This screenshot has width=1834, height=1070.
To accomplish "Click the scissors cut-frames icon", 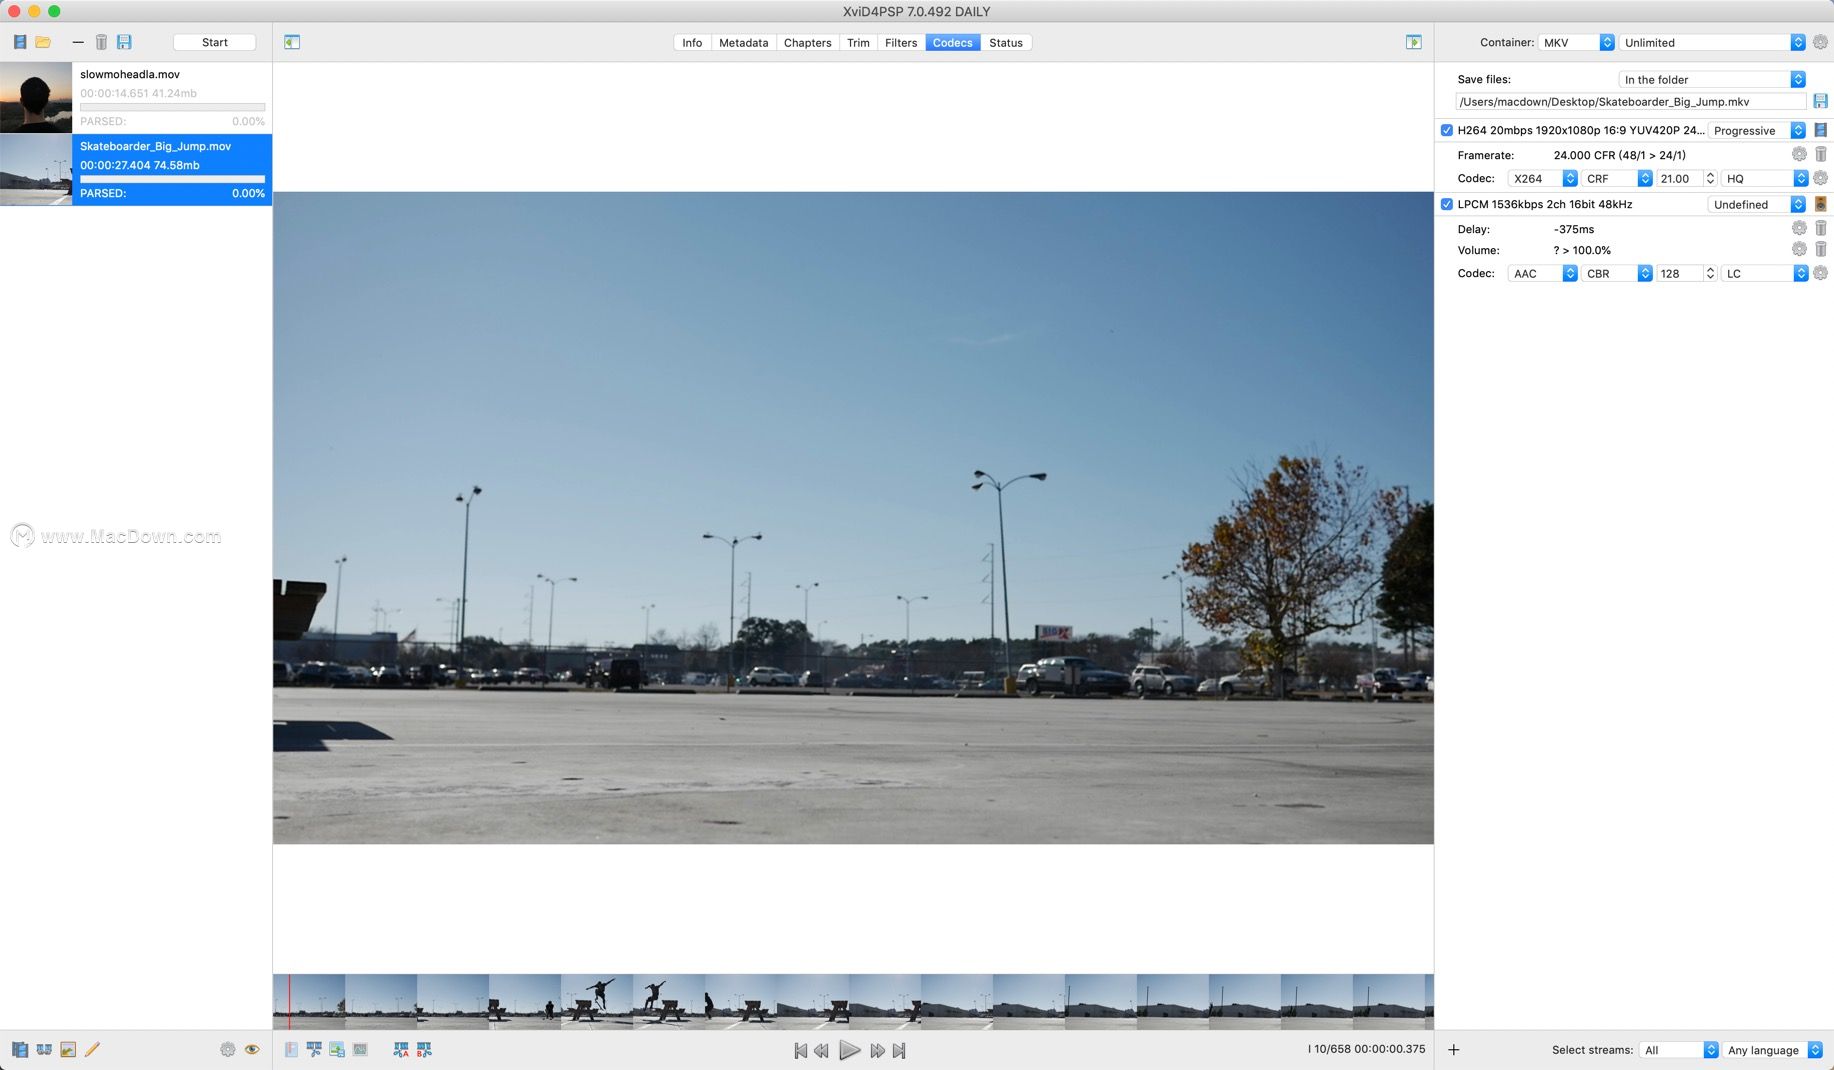I will point(314,1050).
